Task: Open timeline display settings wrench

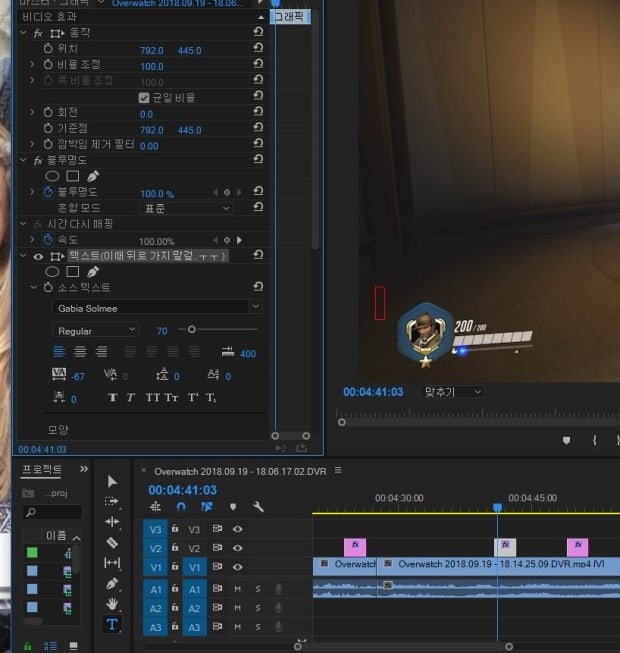Action: tap(259, 507)
